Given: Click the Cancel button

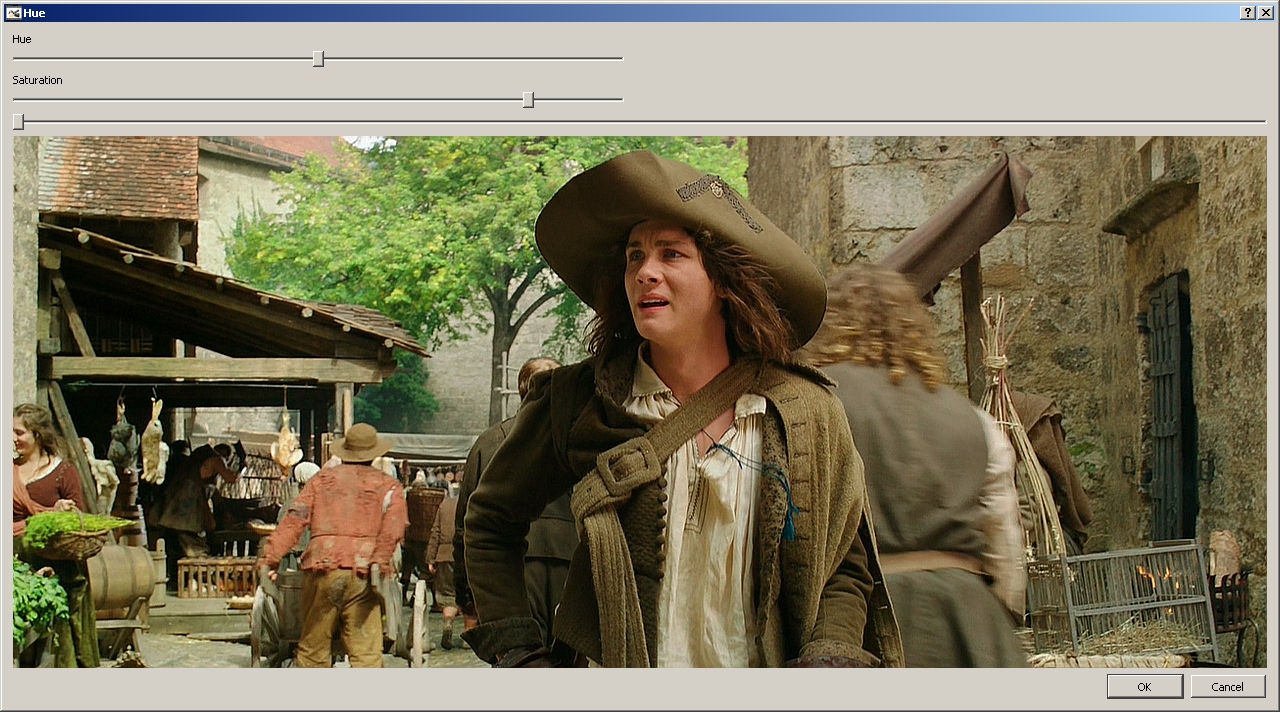Looking at the screenshot, I should [1227, 686].
